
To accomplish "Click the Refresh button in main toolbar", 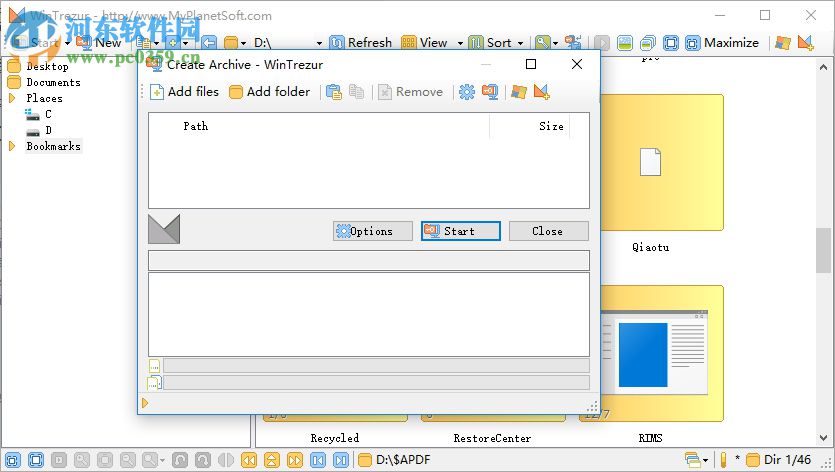I will (361, 43).
